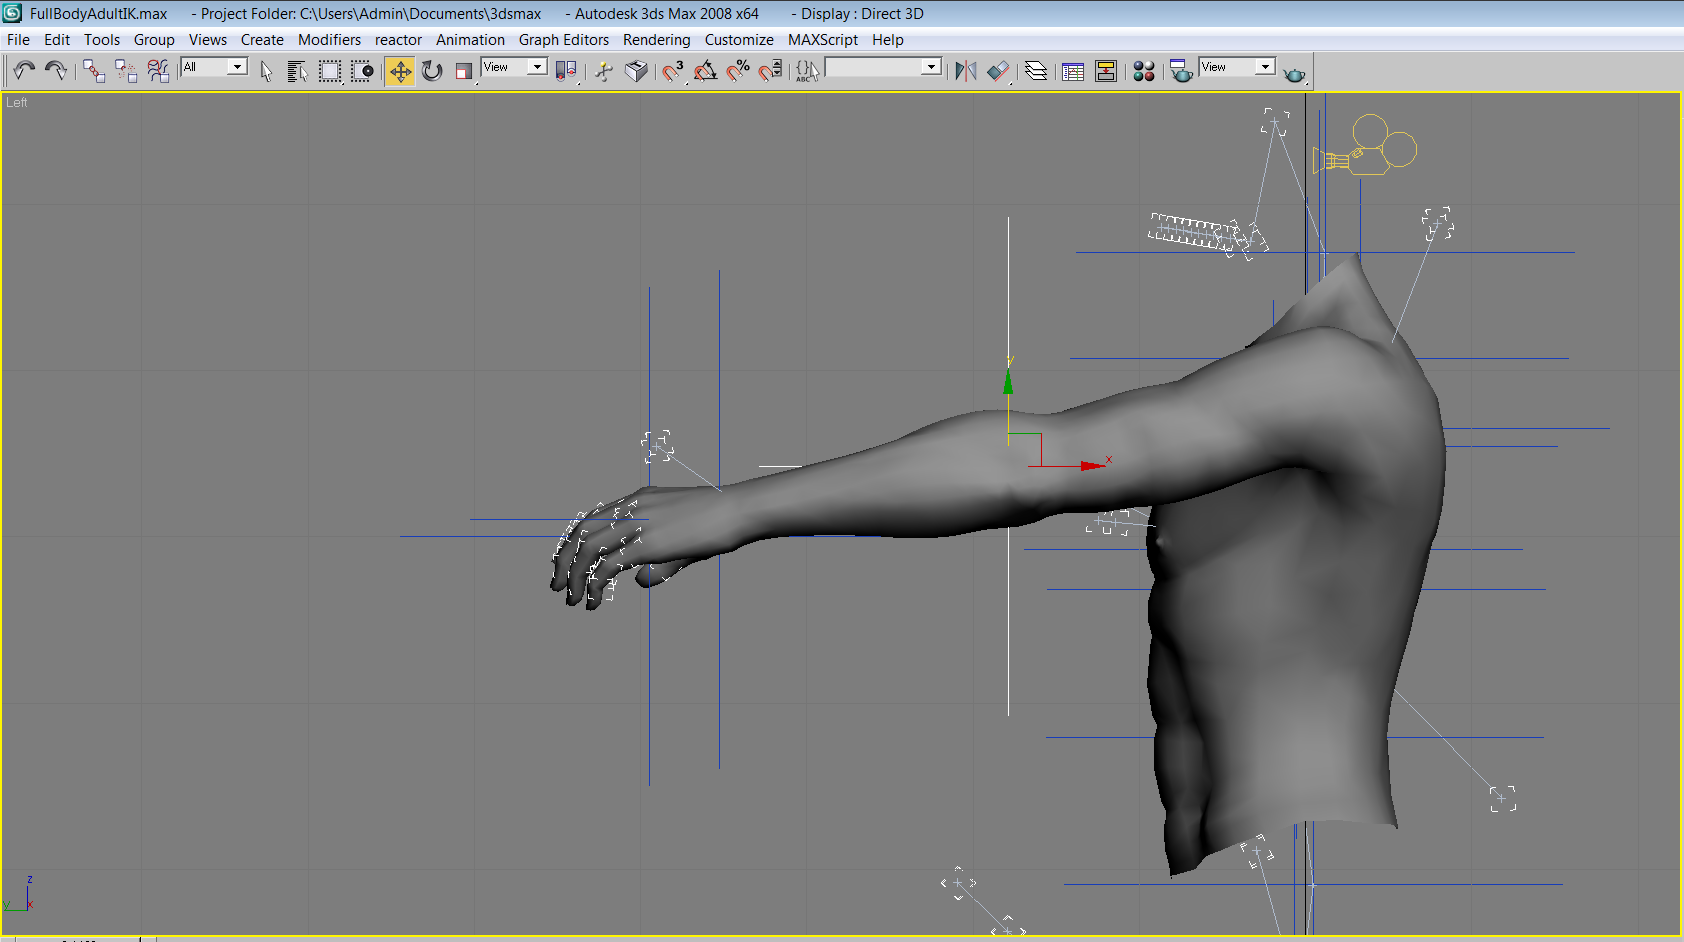Open the Material Editor spheres icon

pos(1144,70)
